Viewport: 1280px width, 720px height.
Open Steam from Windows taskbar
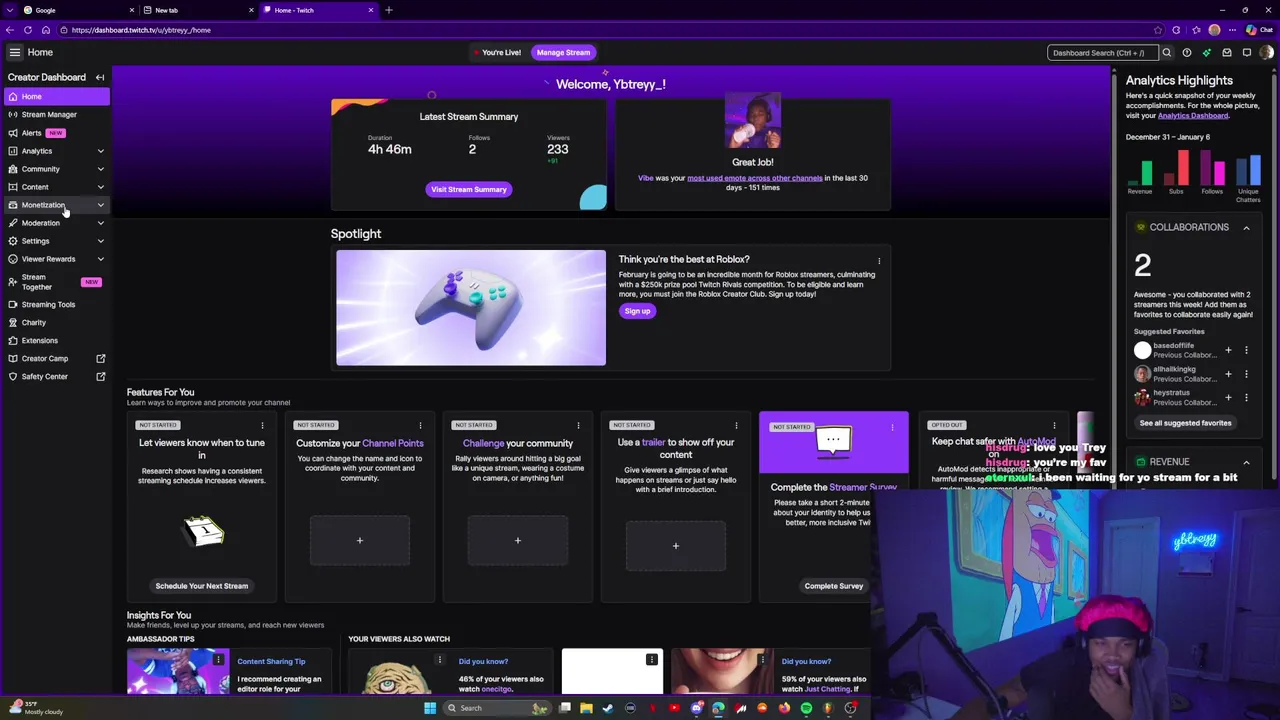(x=608, y=708)
